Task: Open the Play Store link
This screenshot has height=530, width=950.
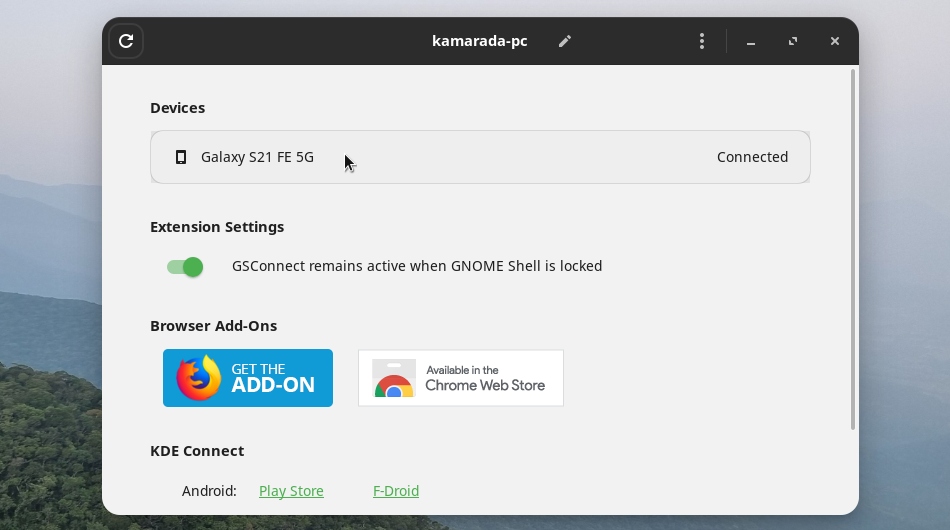Action: pos(291,491)
